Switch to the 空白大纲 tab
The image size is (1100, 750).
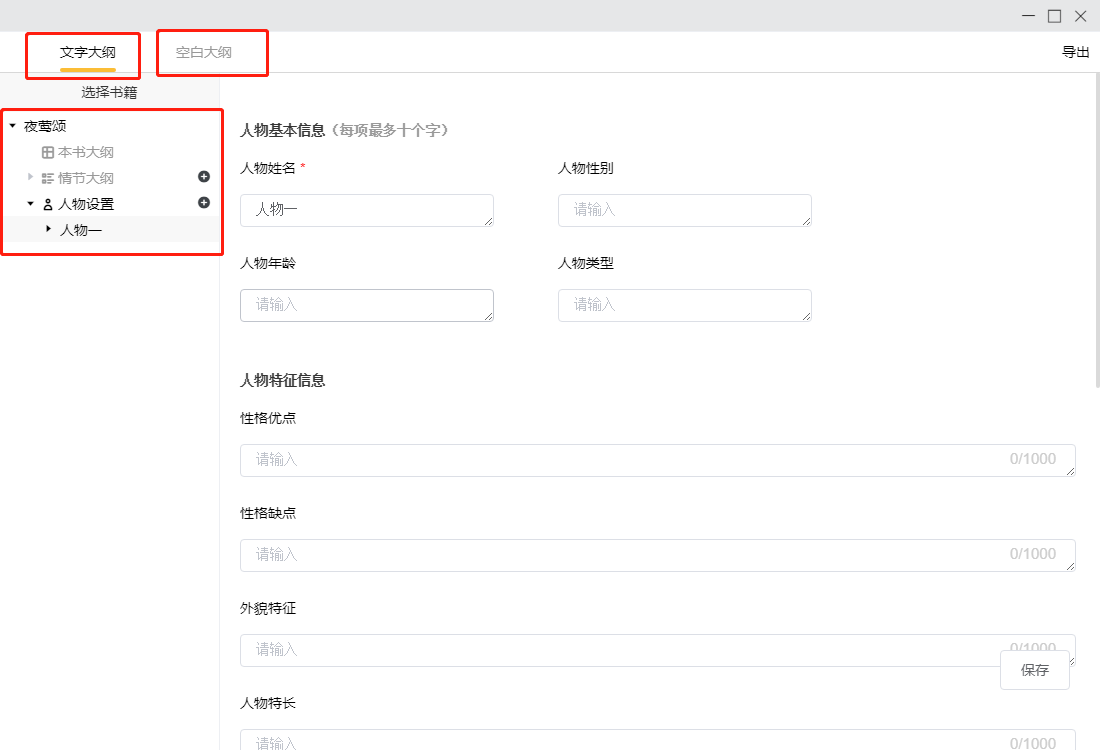[203, 53]
